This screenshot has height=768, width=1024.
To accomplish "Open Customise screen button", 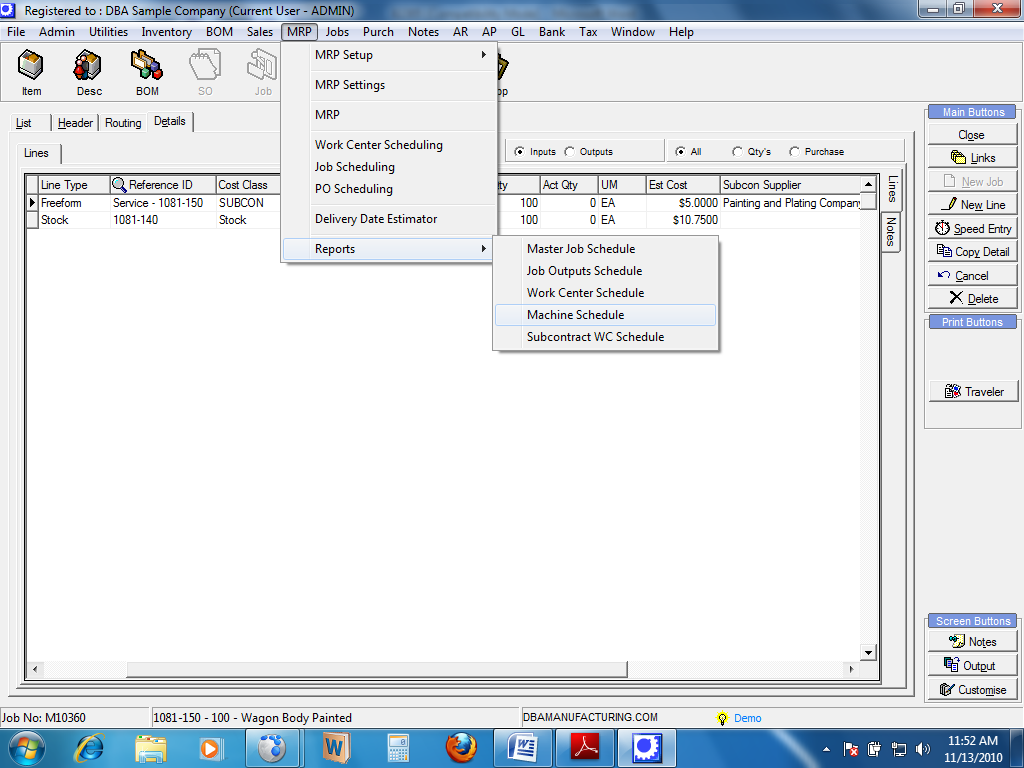I will [972, 690].
